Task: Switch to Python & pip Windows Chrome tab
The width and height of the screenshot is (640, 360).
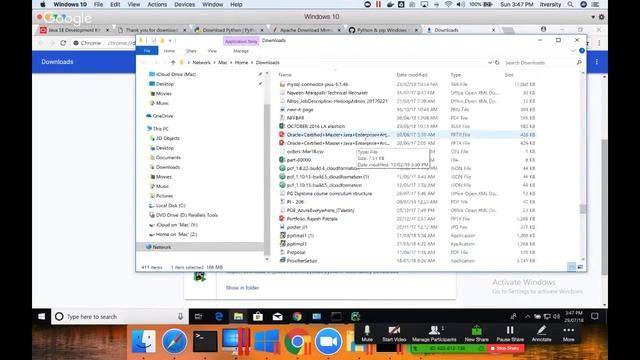Action: 382,30
